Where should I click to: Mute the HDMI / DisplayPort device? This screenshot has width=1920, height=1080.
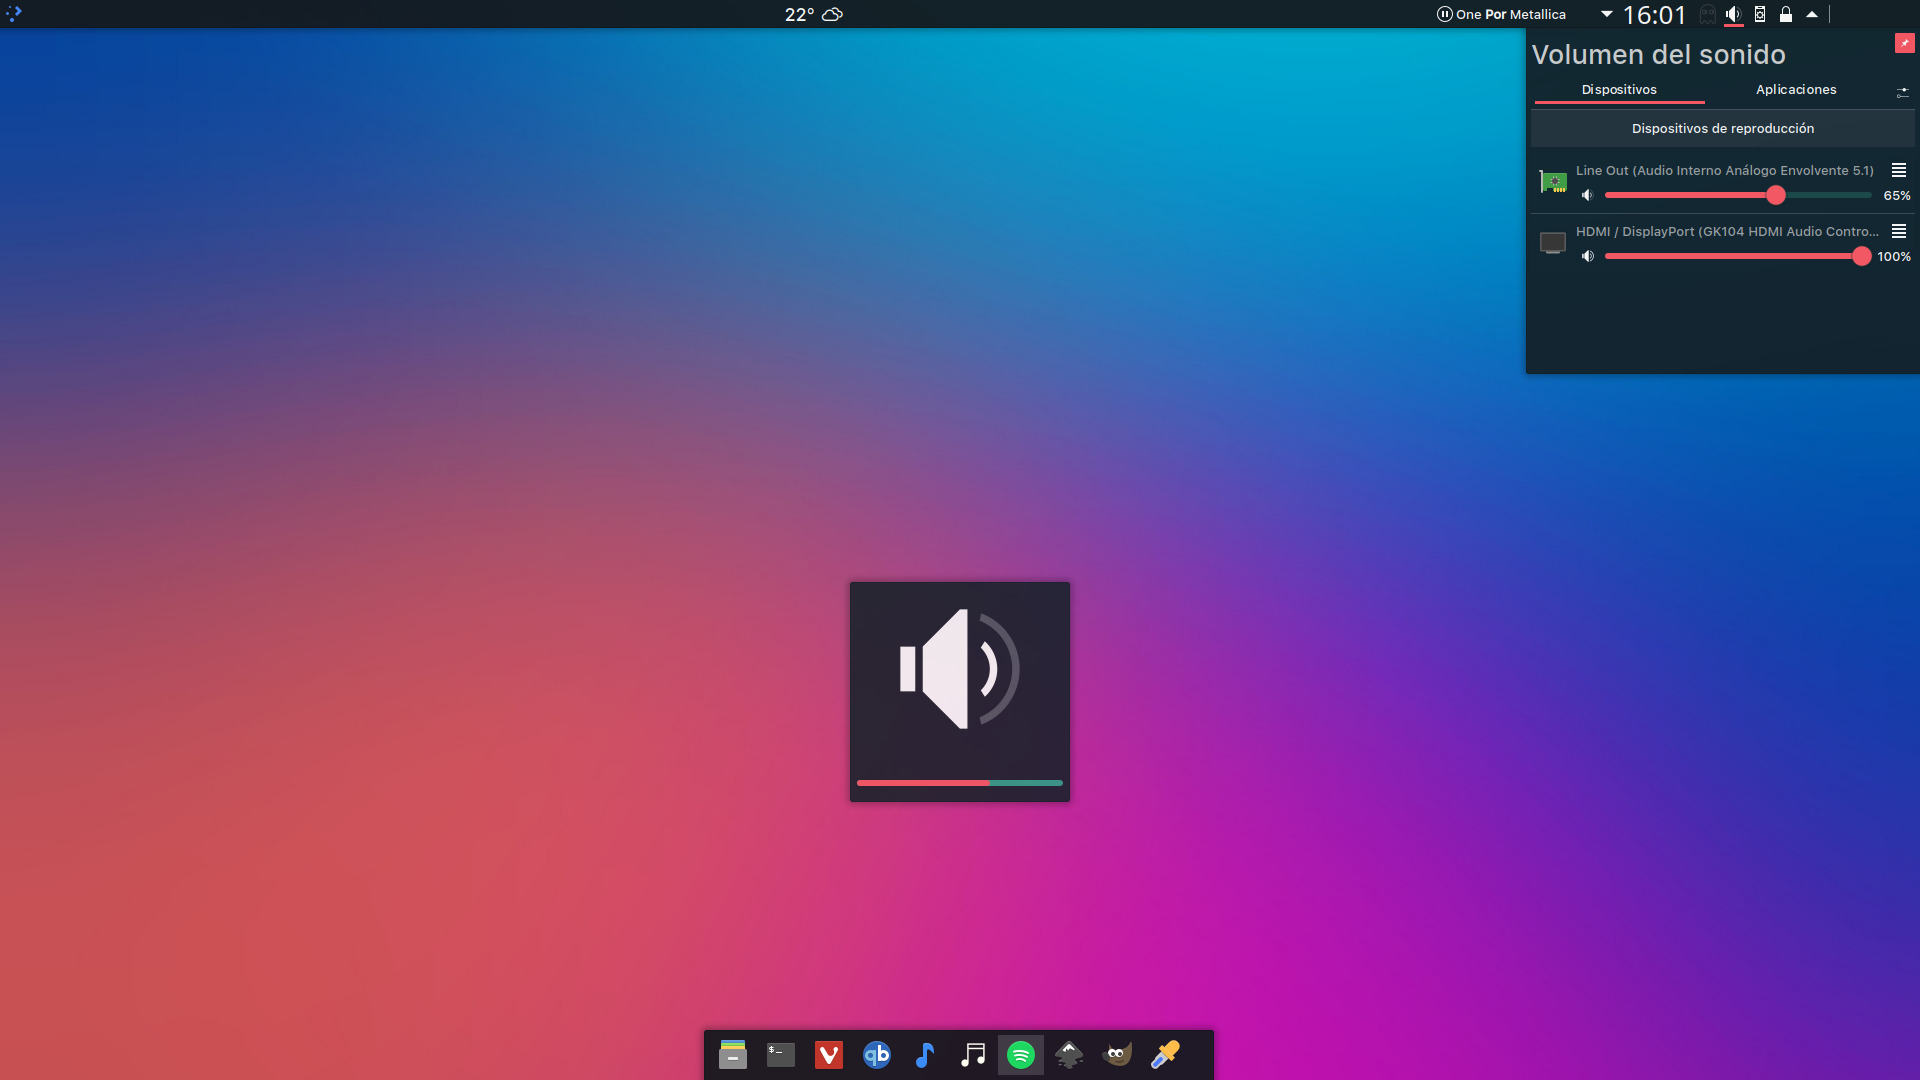pyautogui.click(x=1587, y=256)
